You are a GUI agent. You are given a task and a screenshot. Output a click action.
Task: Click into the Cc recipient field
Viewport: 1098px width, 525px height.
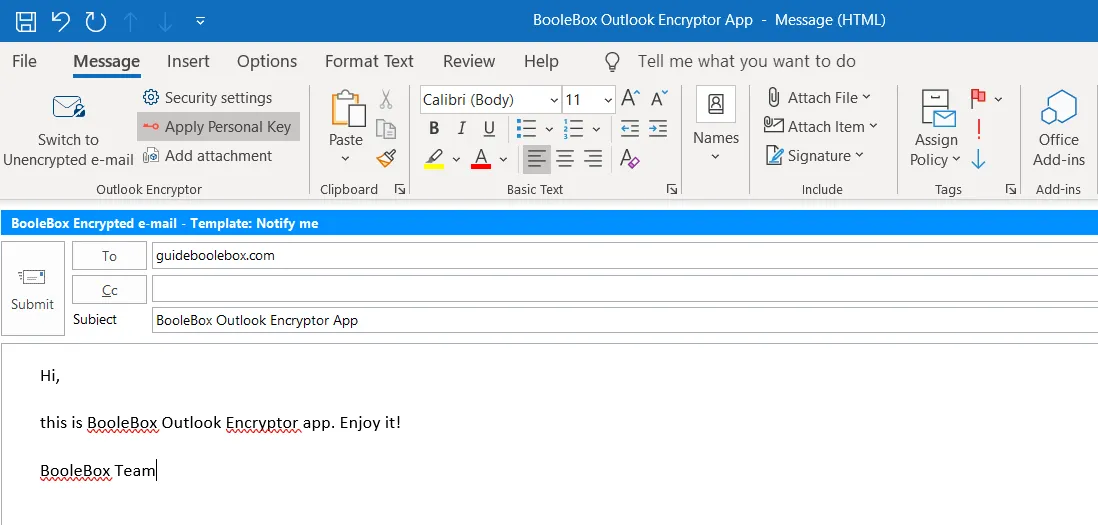point(625,289)
